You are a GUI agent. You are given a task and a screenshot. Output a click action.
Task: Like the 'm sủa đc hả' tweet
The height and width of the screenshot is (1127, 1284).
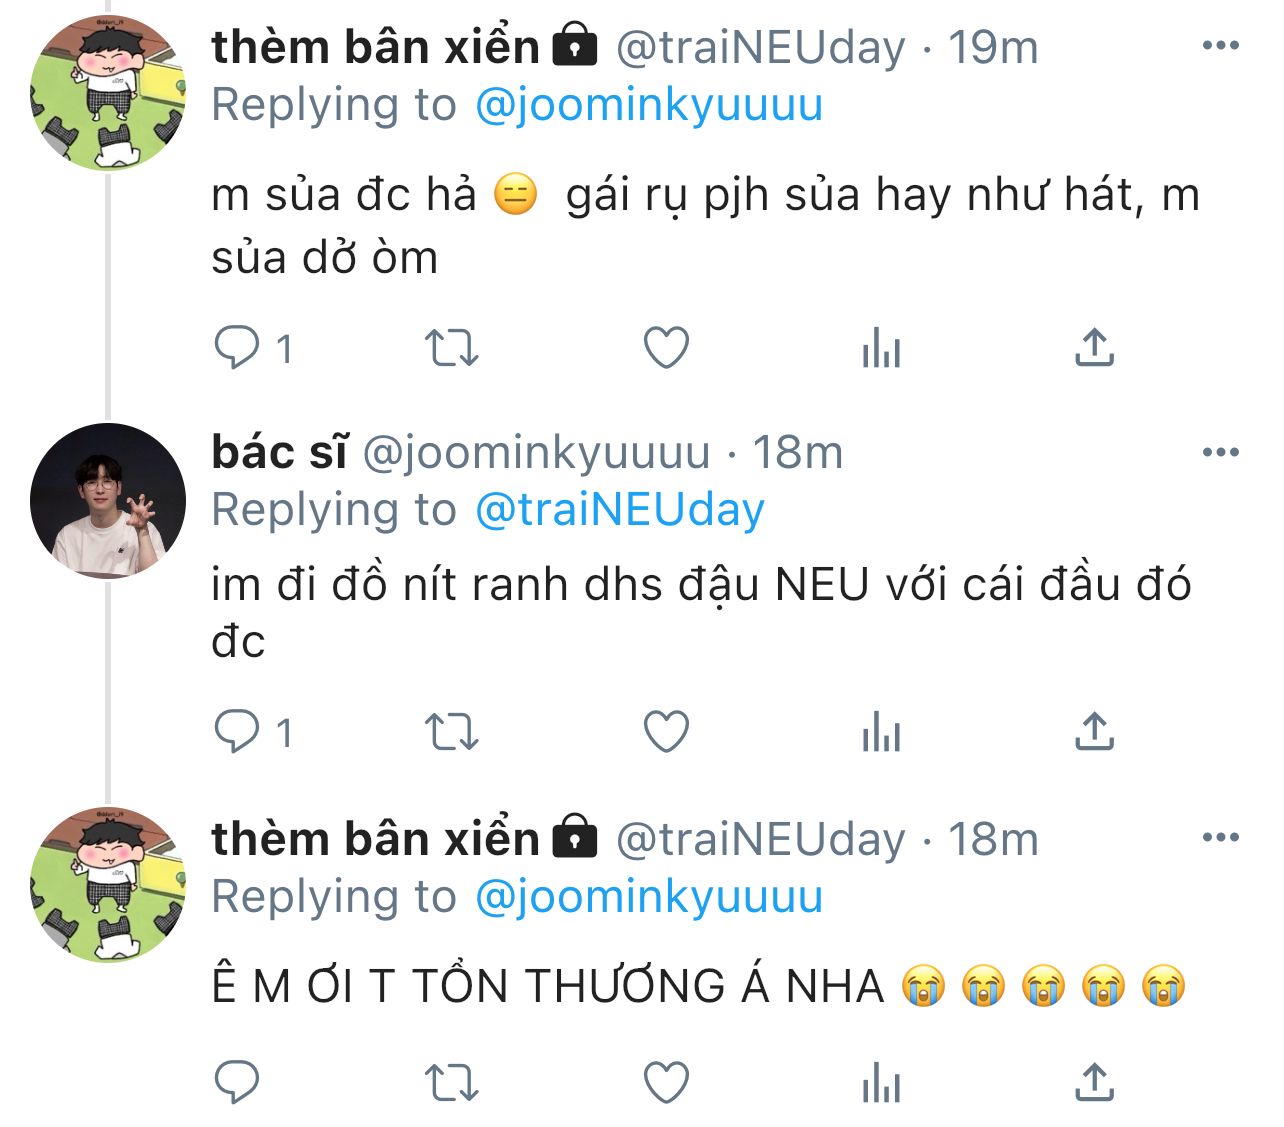pos(666,349)
